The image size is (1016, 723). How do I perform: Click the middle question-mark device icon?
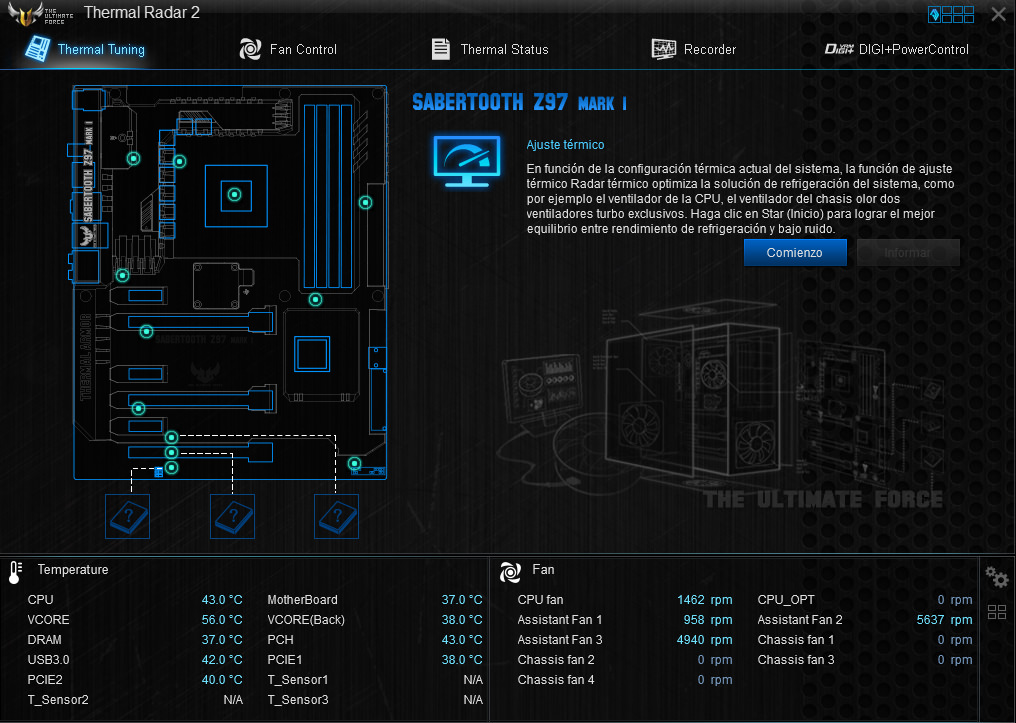[233, 516]
